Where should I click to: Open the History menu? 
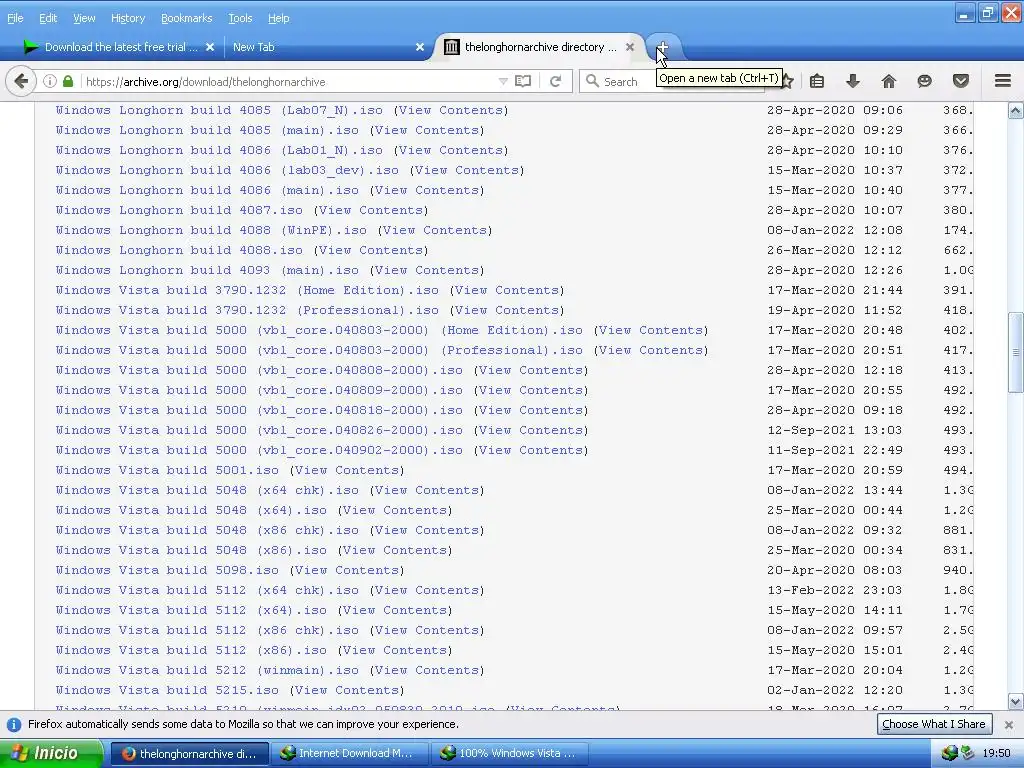click(x=128, y=18)
